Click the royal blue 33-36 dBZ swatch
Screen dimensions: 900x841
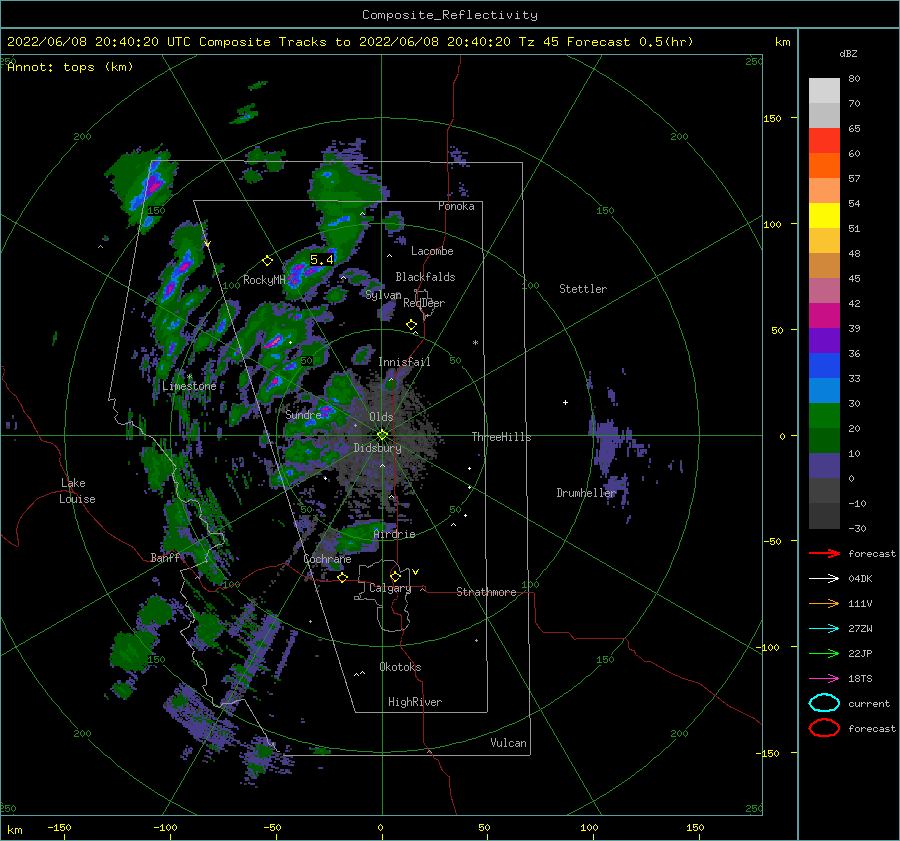pos(824,365)
